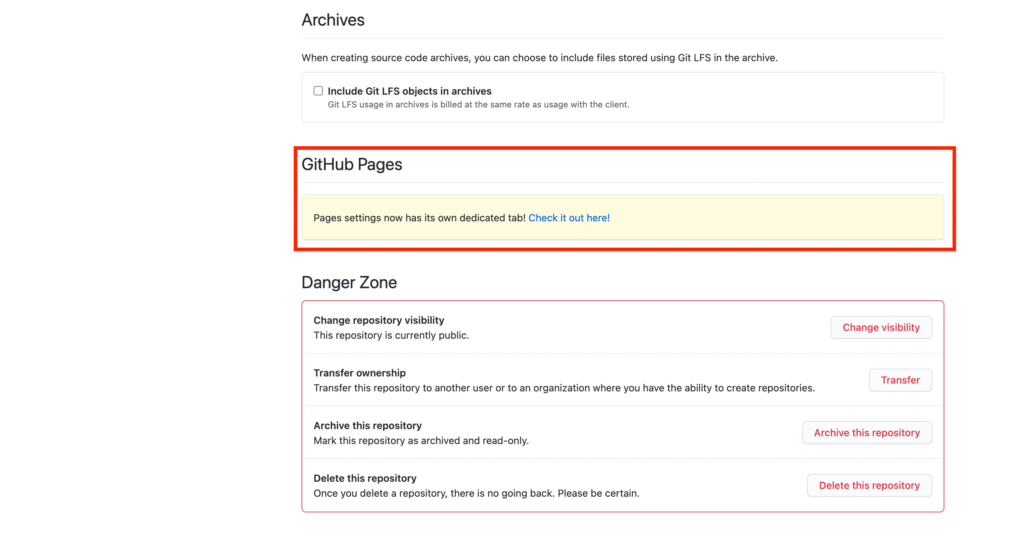
Task: Click 'Archive this repository' bold title text
Action: tap(368, 426)
